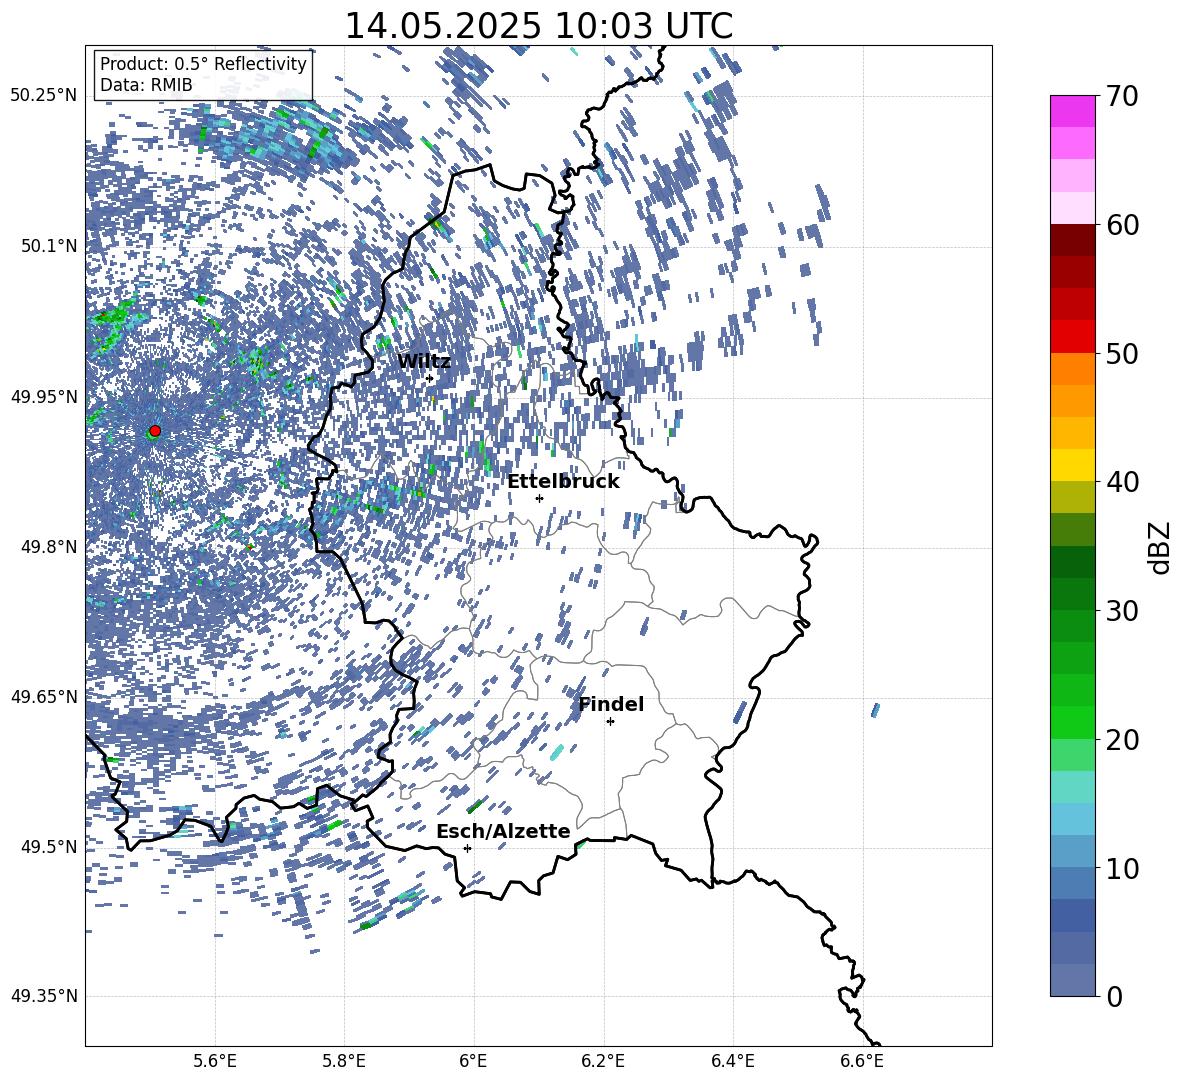Click the Wiltz cross marker

(x=430, y=378)
